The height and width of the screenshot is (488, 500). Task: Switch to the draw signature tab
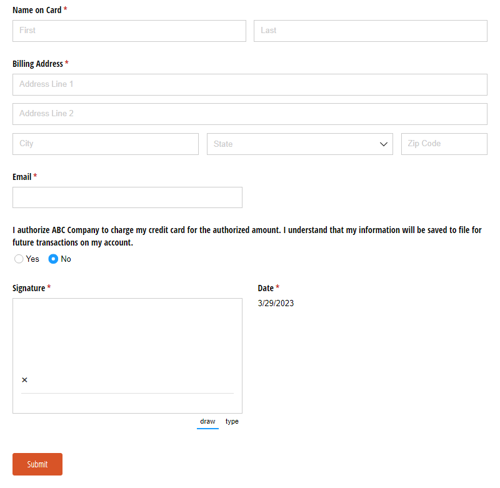tap(207, 421)
